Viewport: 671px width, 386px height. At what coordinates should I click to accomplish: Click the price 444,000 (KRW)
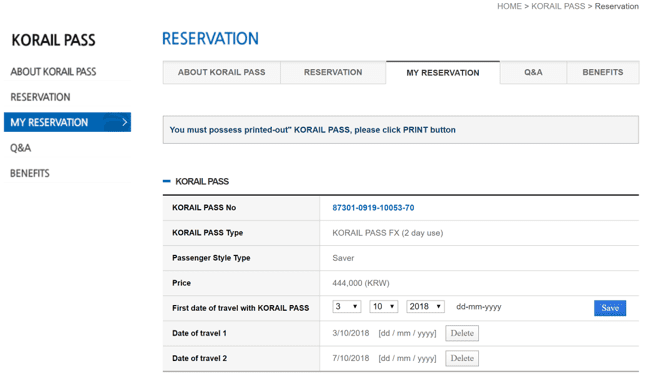click(361, 283)
